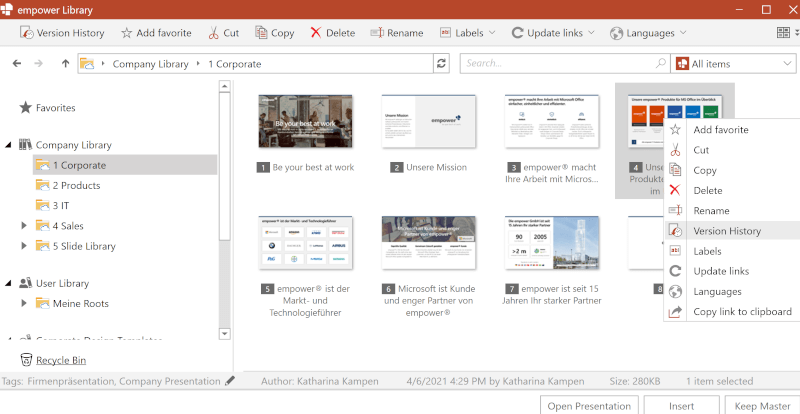
Task: Click the view layout grid icon
Action: coord(783,33)
